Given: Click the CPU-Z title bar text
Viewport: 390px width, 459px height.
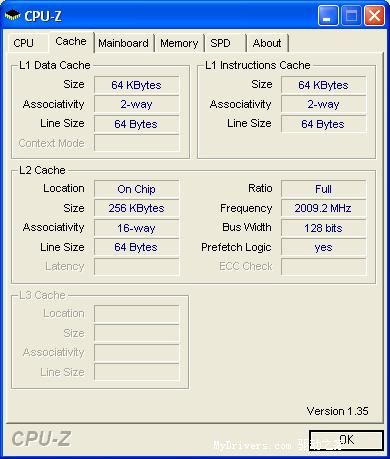Looking at the screenshot, I should tap(43, 16).
